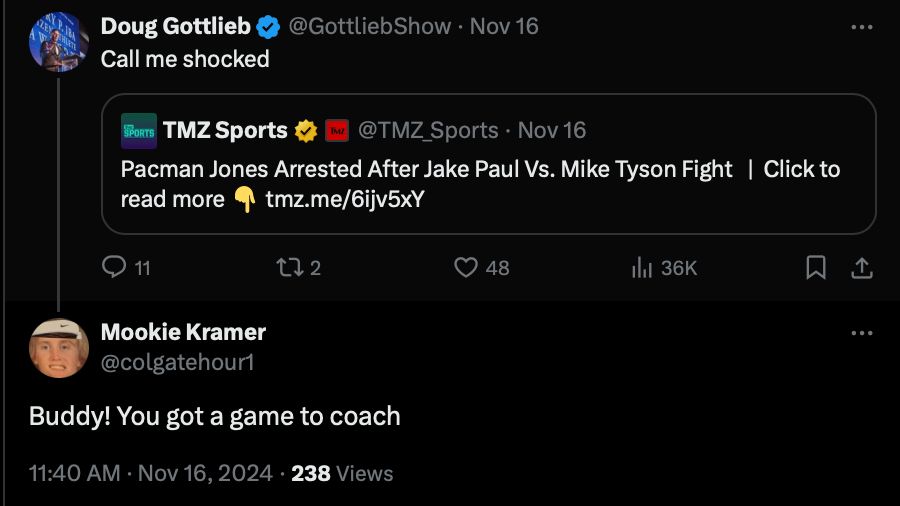Viewport: 900px width, 506px height.
Task: Click the repost icon
Action: [x=287, y=267]
